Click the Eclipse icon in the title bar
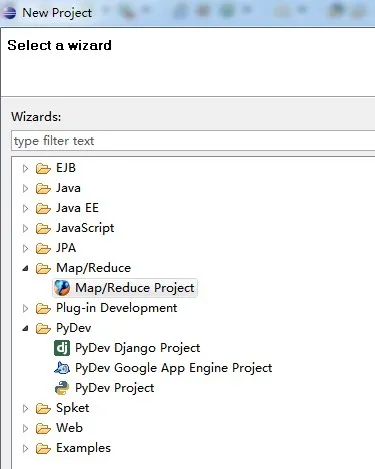 (9, 13)
